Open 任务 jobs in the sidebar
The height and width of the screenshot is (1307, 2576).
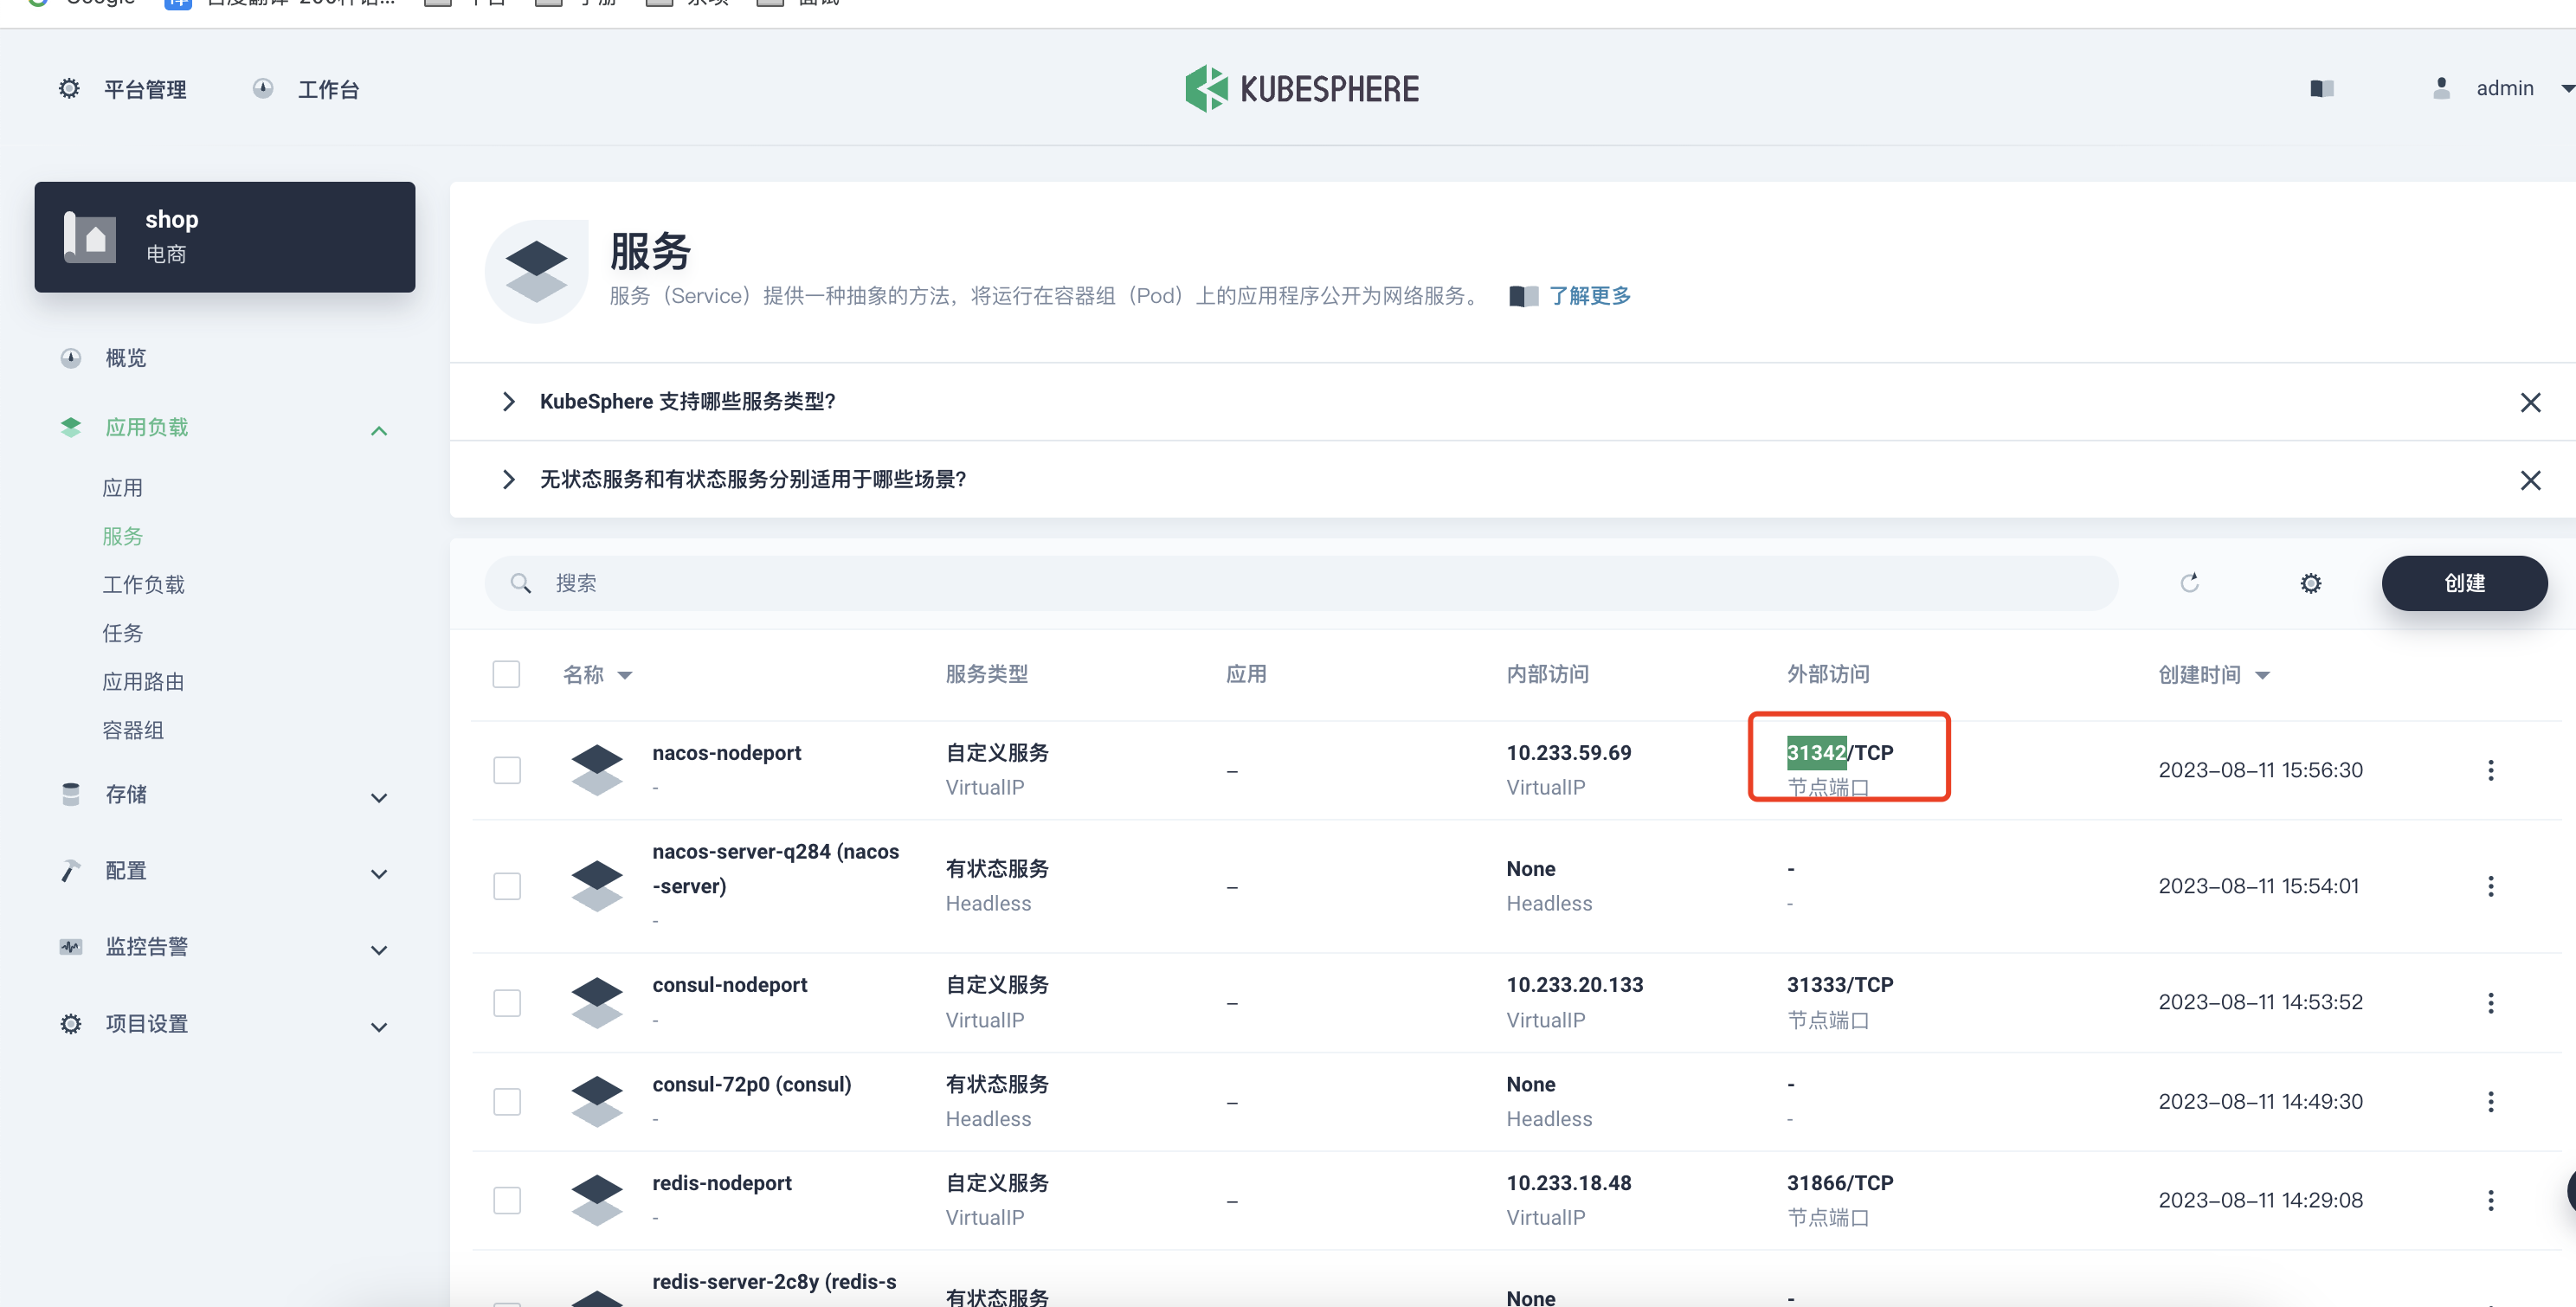[x=123, y=633]
